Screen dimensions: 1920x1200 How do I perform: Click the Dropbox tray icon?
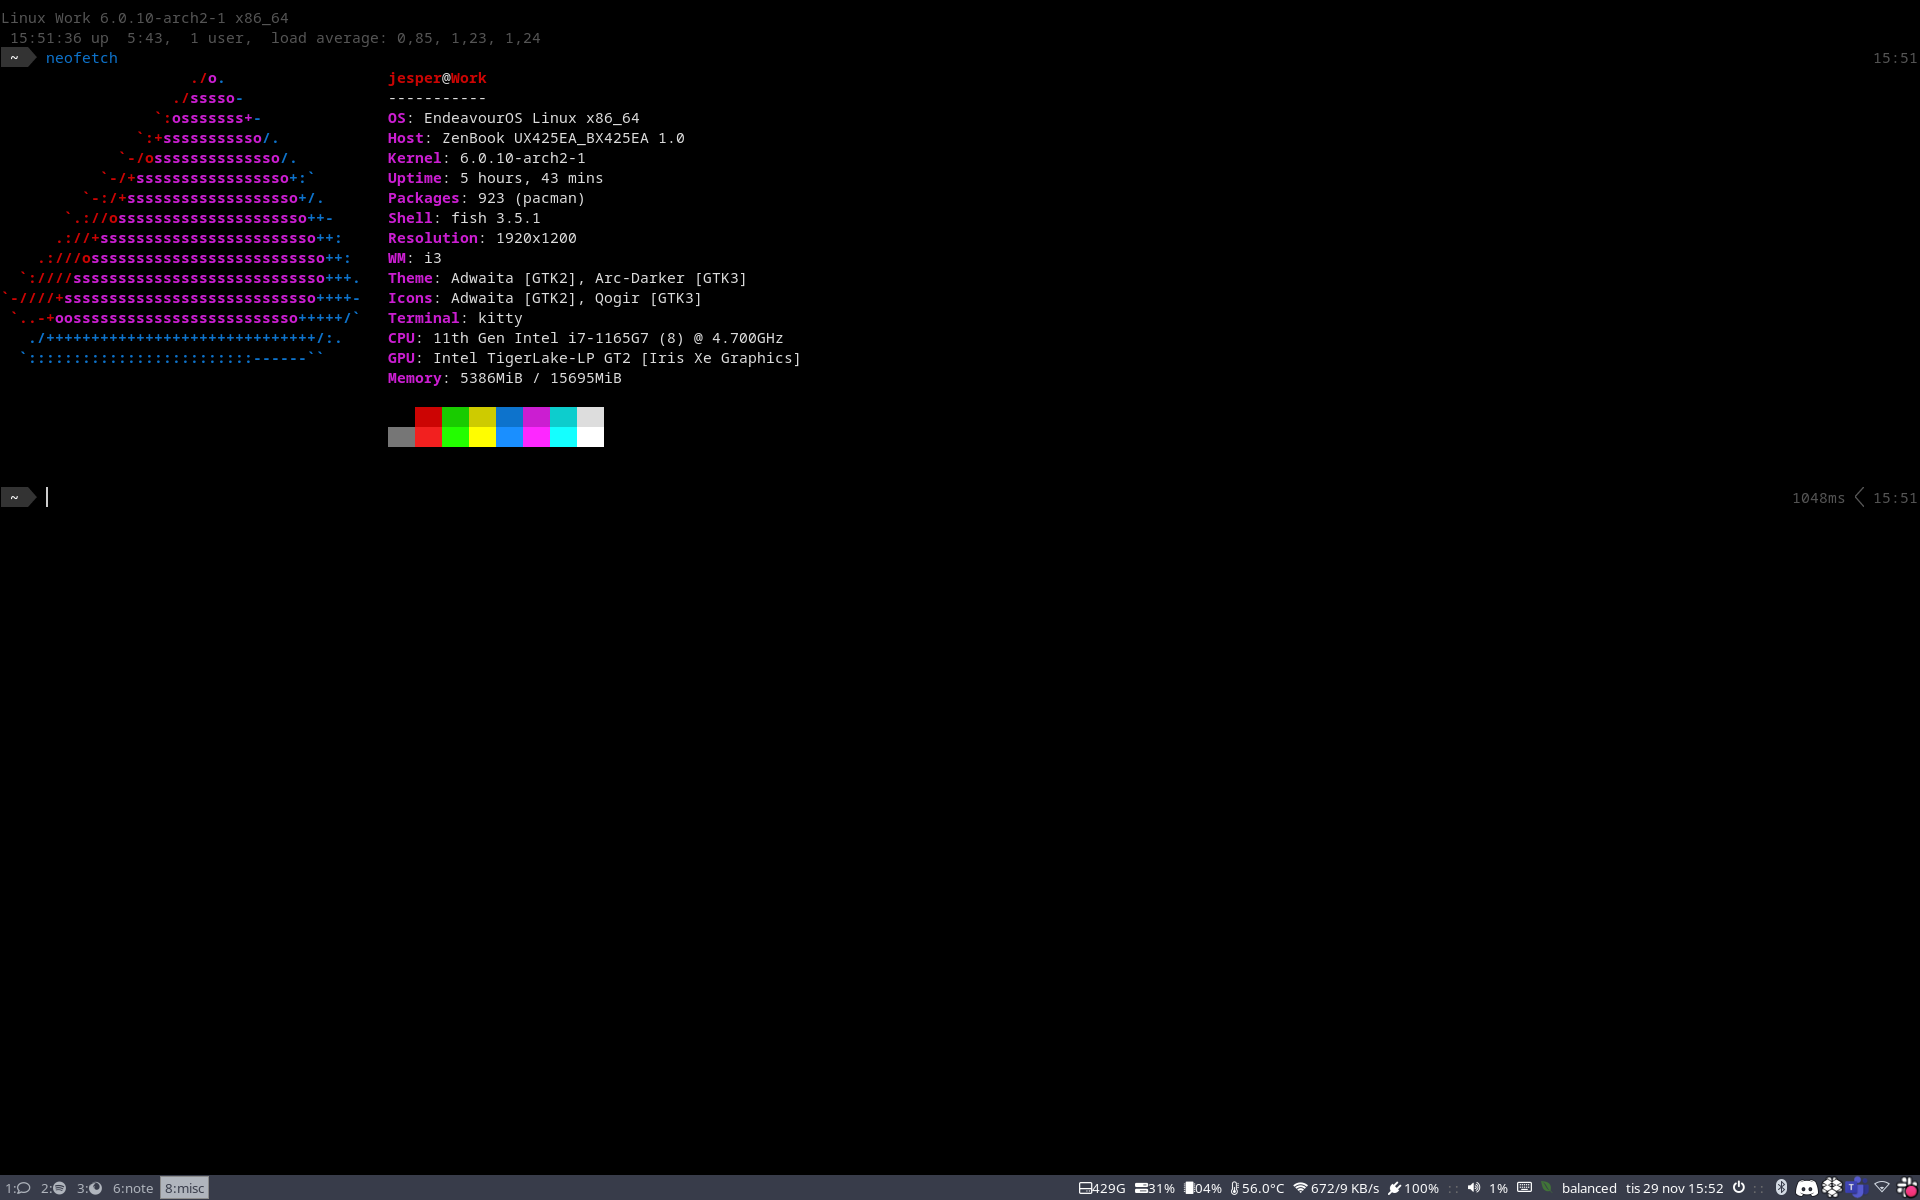coord(1831,1188)
